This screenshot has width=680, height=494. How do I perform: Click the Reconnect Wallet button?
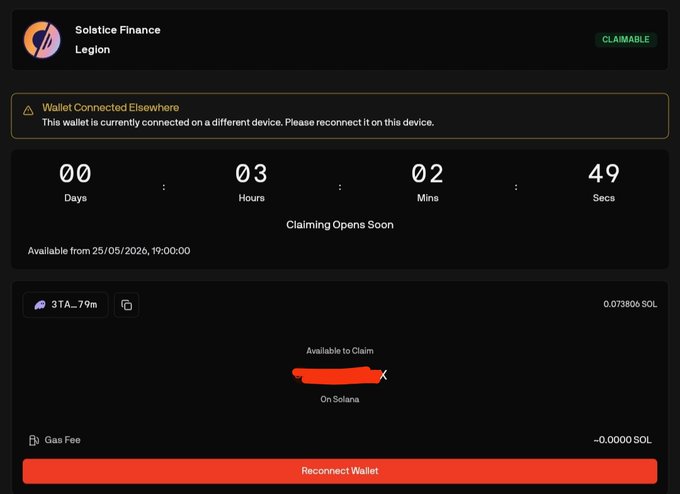point(340,471)
